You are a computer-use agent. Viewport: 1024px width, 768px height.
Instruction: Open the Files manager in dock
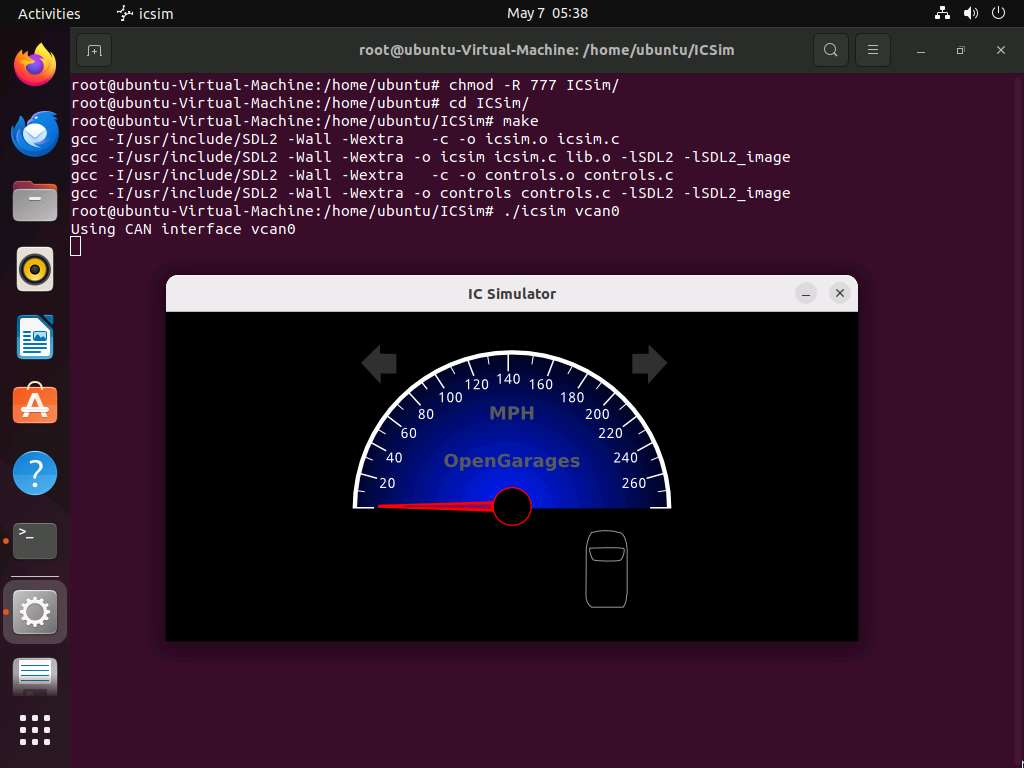[x=35, y=202]
